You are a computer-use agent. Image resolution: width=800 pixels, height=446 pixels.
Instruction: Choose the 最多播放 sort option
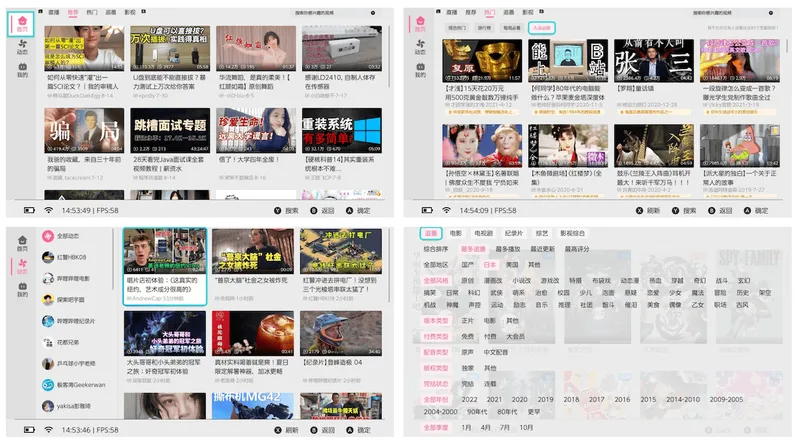[x=508, y=249]
